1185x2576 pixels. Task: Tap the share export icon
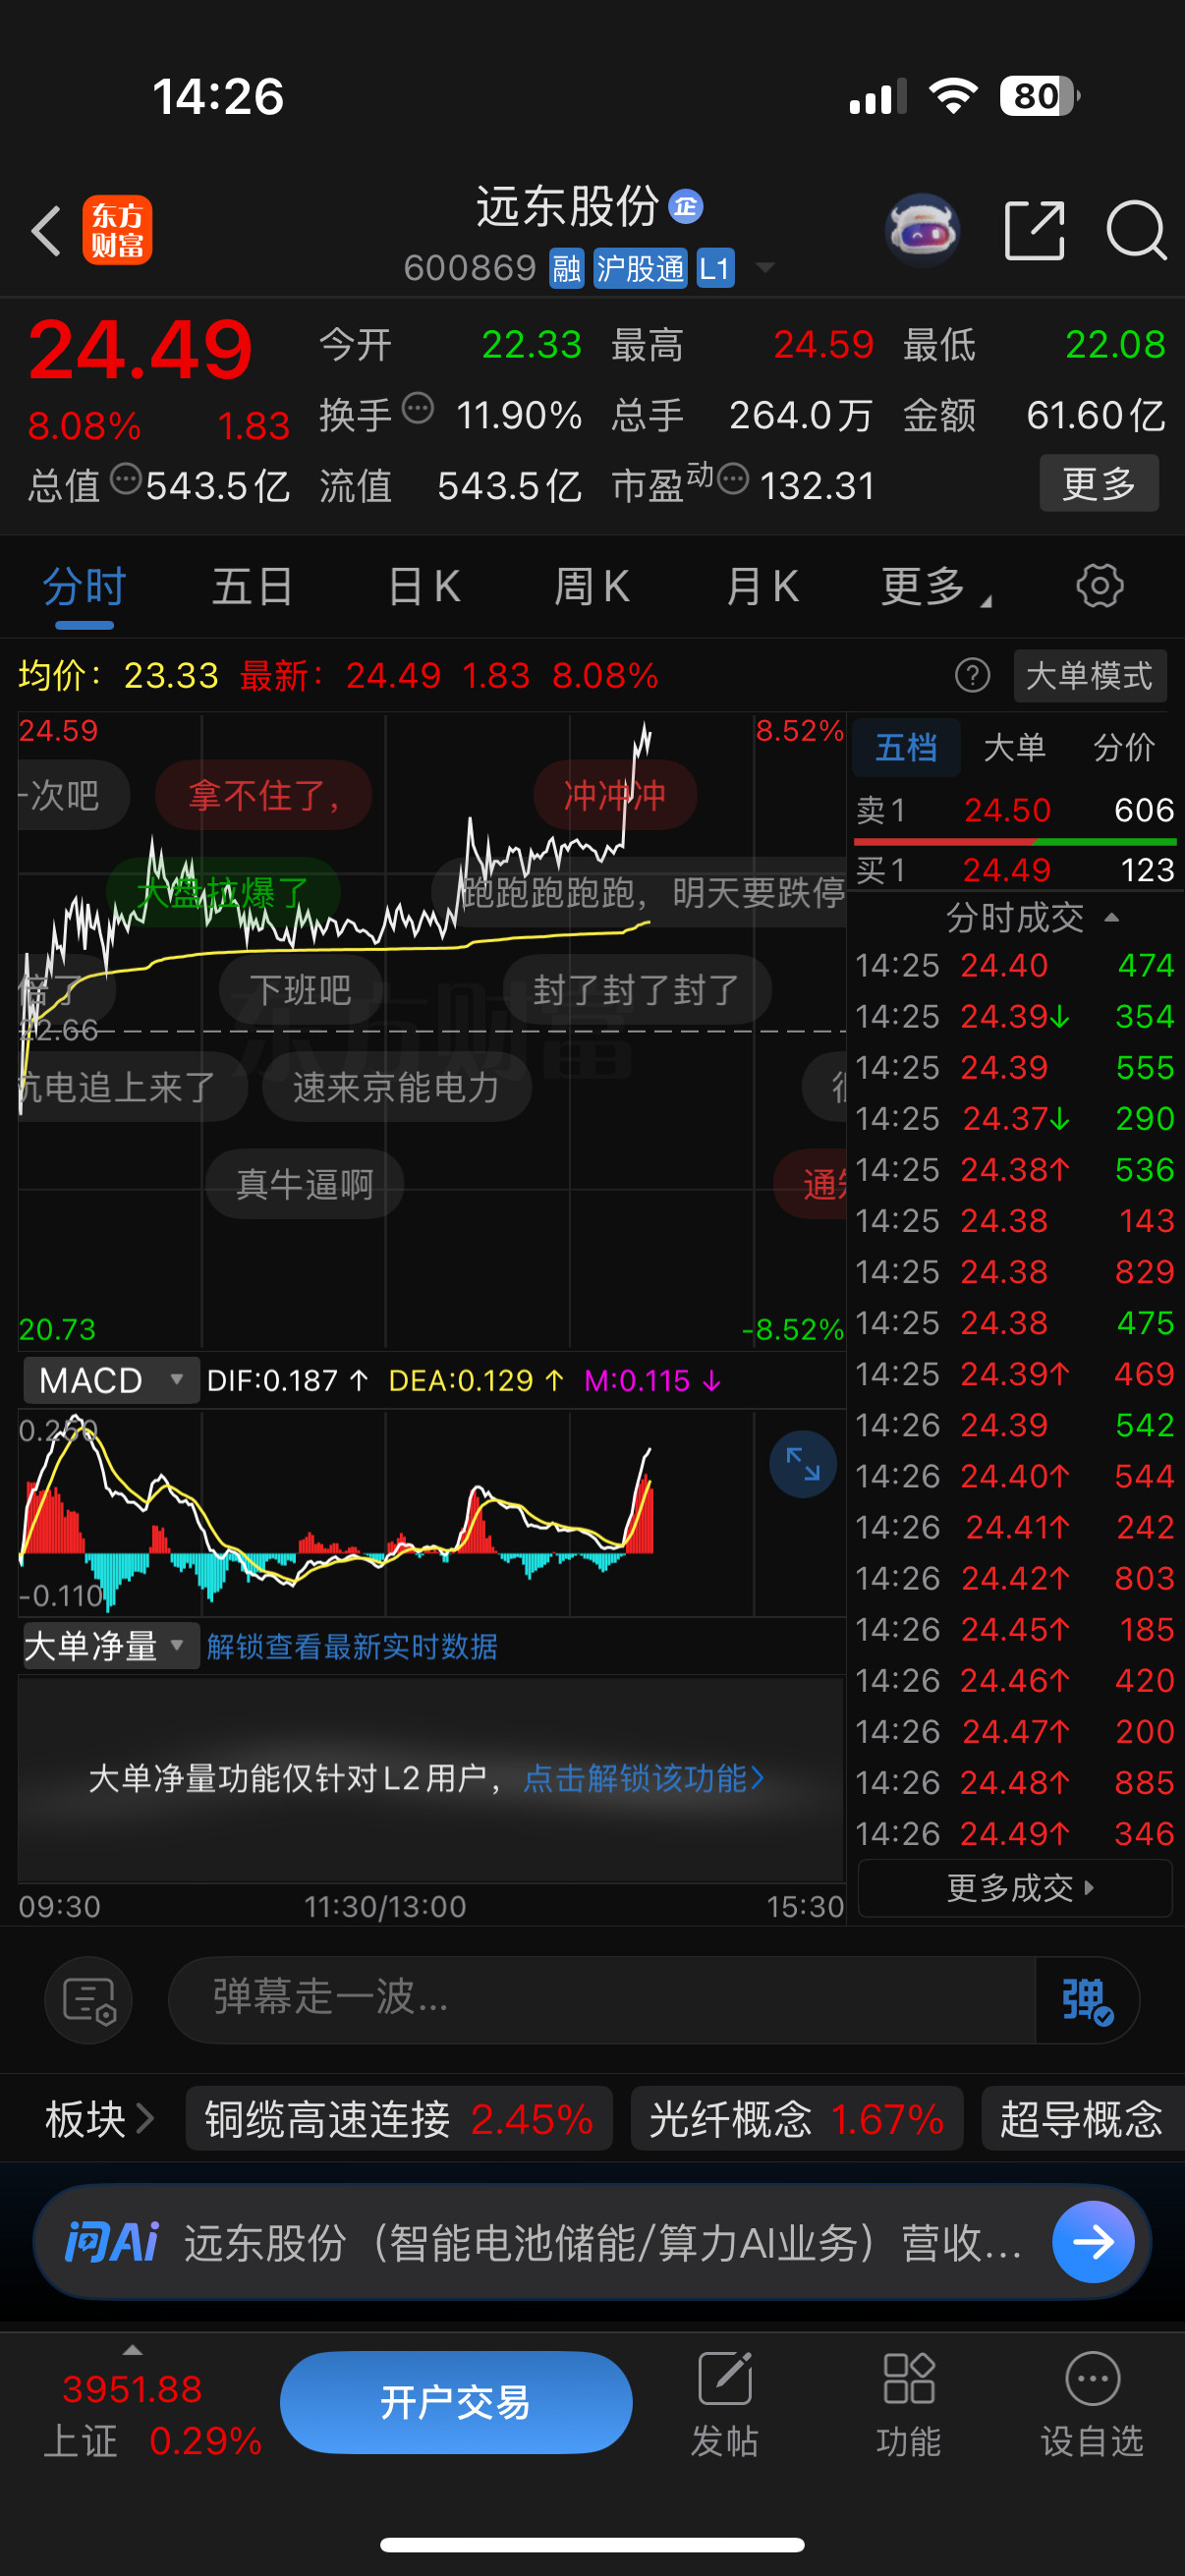tap(1034, 230)
